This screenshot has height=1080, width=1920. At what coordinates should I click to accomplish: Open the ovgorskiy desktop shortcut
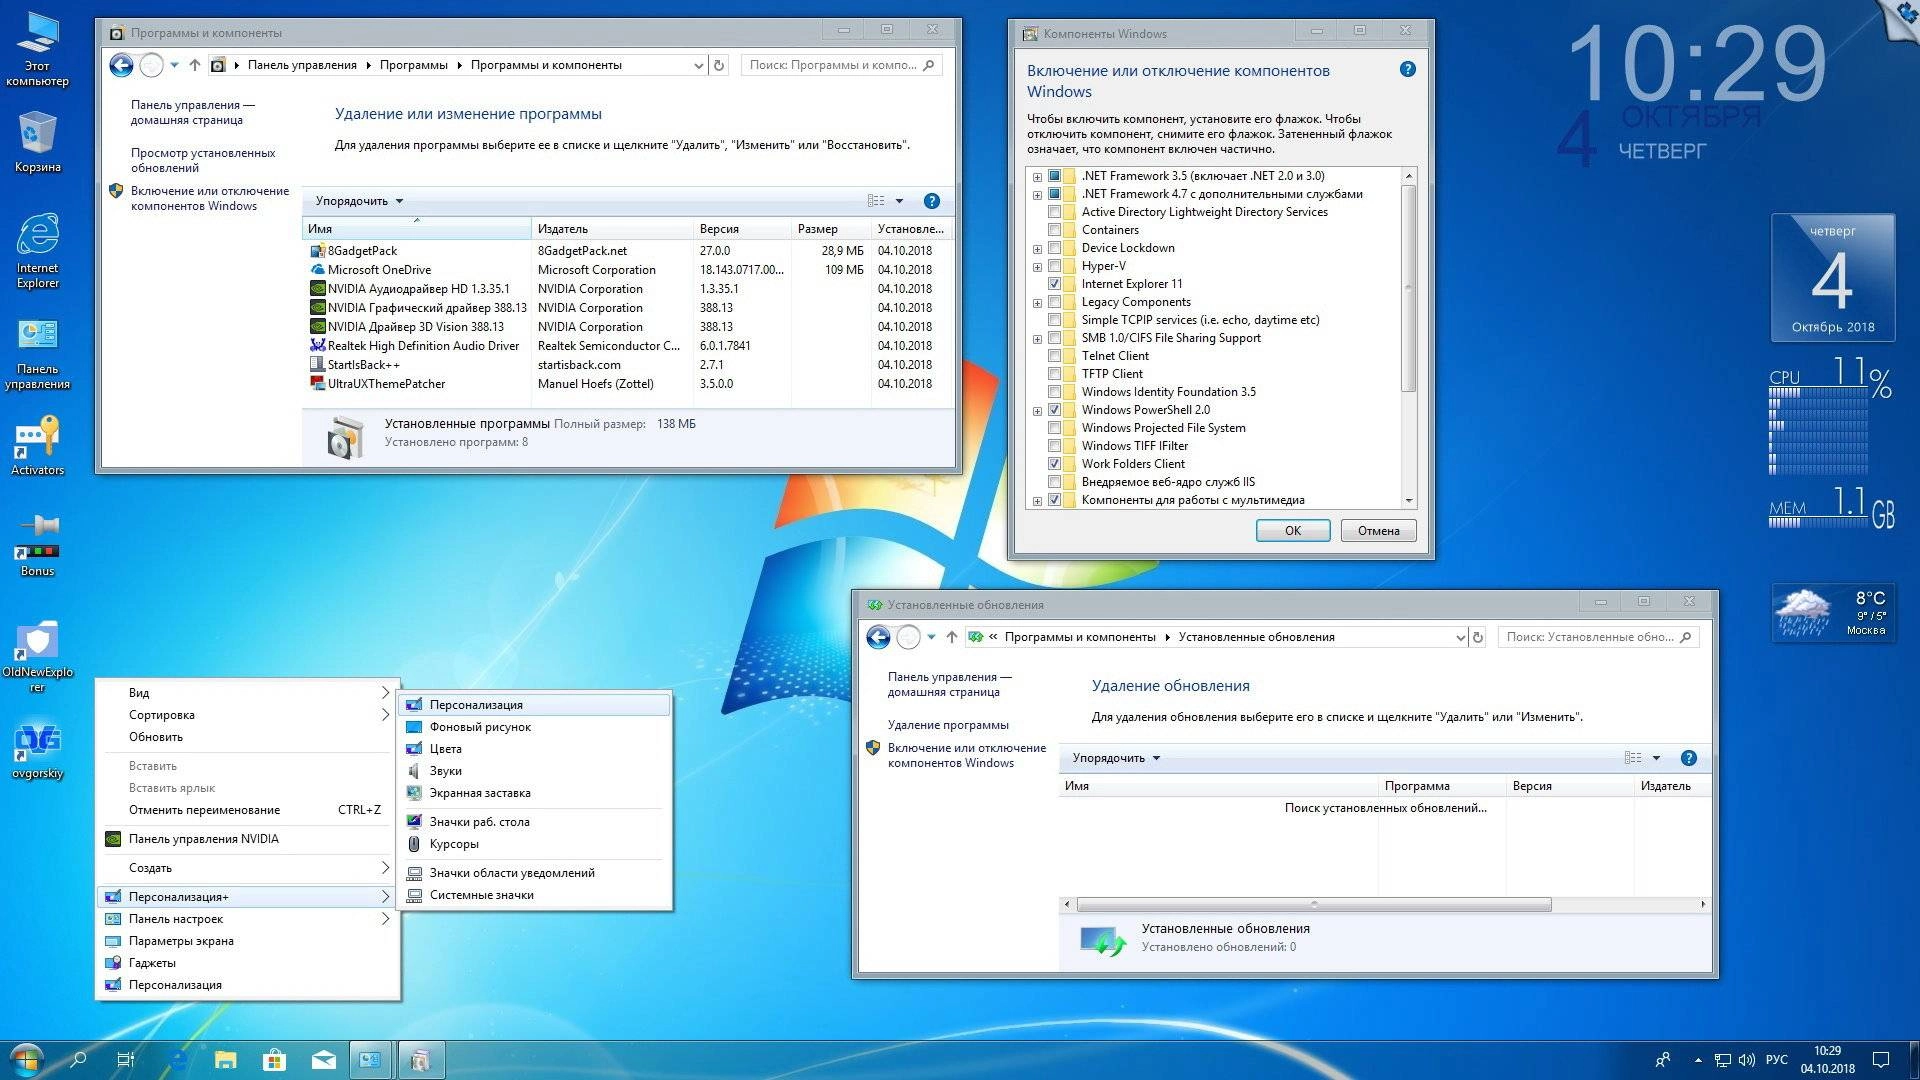tap(37, 752)
